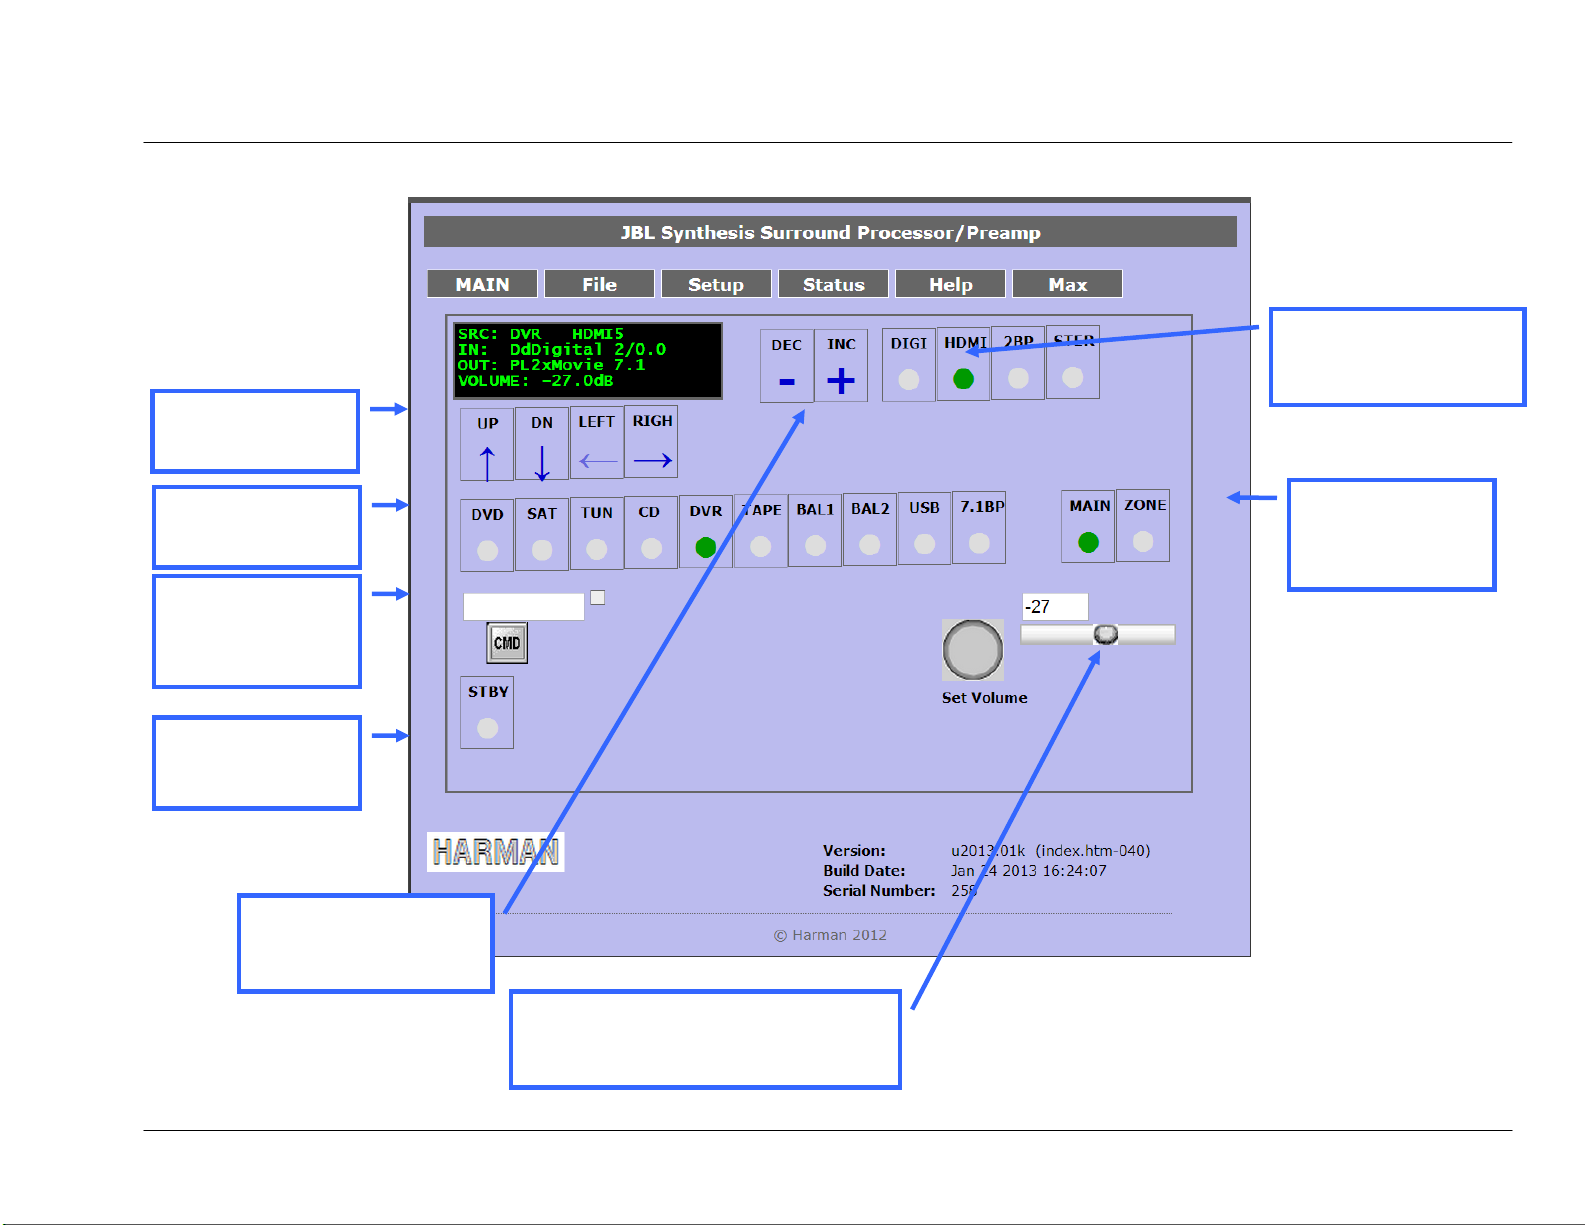Select the SAT source
Image resolution: width=1585 pixels, height=1225 pixels.
(542, 534)
